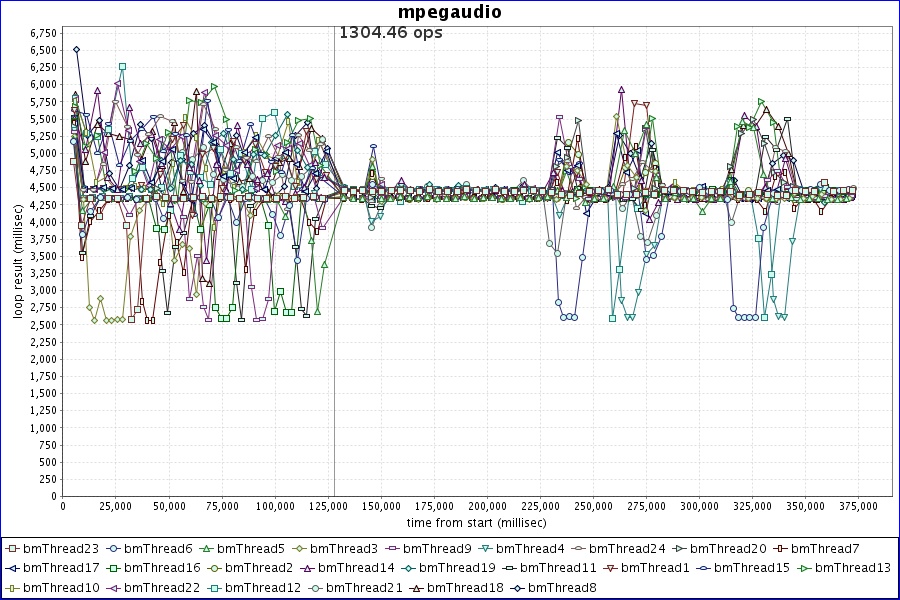The height and width of the screenshot is (600, 900).
Task: Click the bmThread16 green square legend marker
Action: coord(114,568)
